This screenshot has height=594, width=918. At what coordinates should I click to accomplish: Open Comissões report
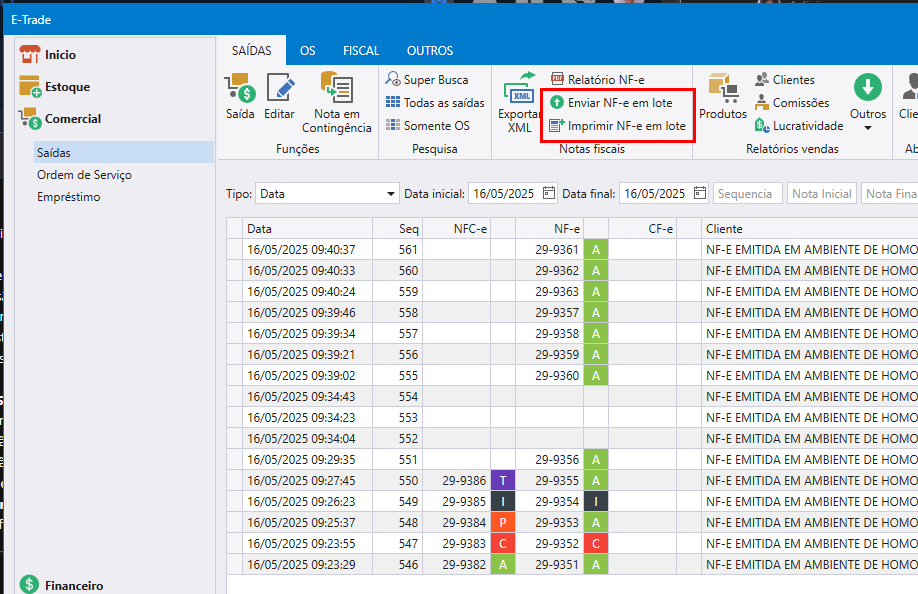pos(792,102)
